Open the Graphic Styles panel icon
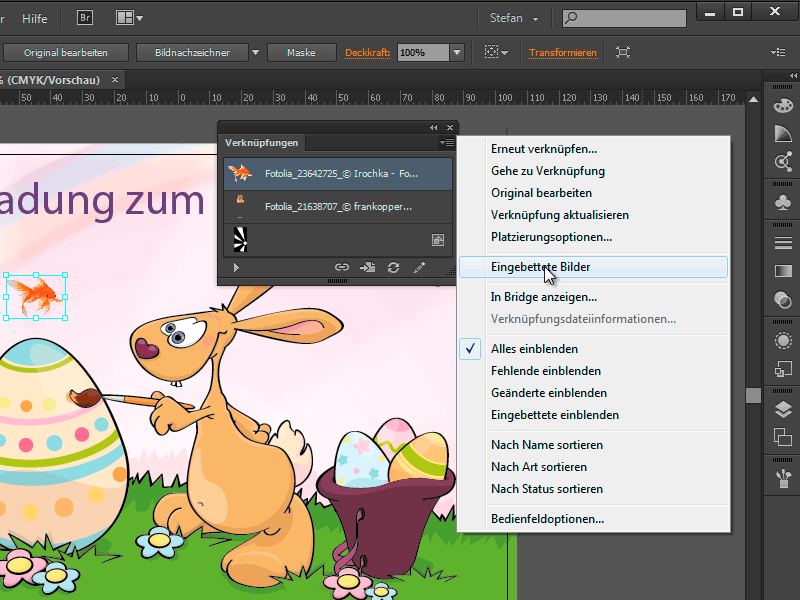Screen dimensions: 800x600 point(783,368)
